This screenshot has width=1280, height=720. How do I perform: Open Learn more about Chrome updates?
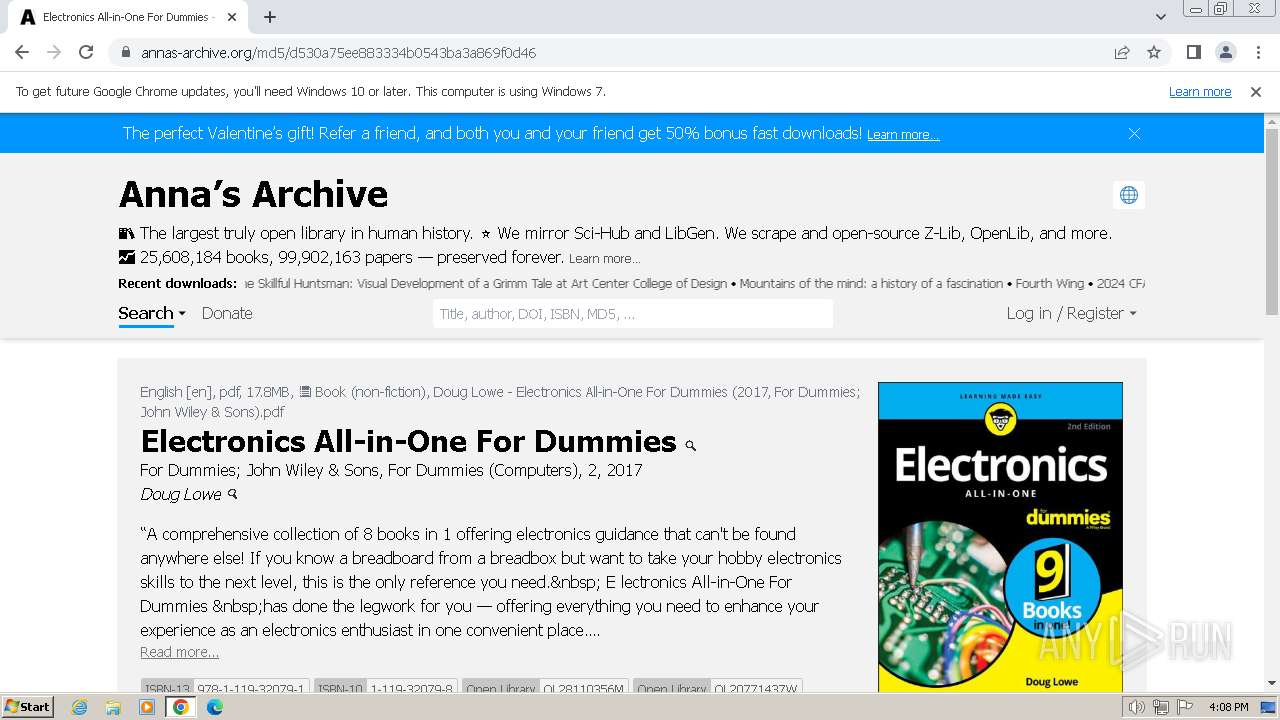click(1200, 91)
